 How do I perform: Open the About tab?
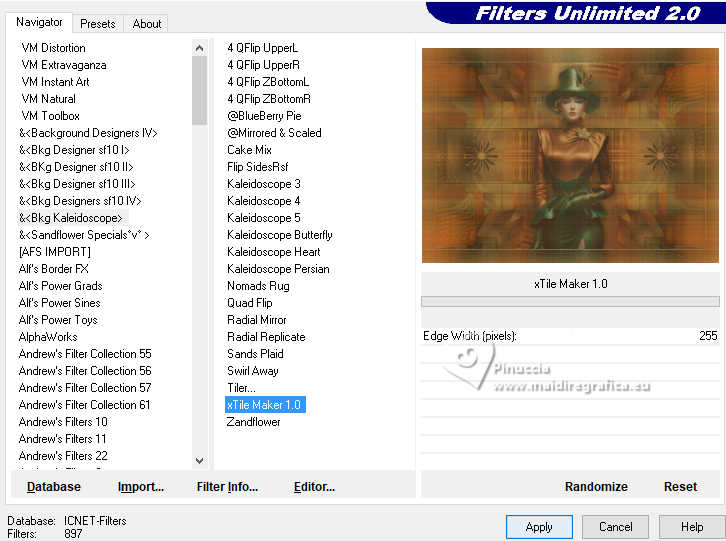click(147, 24)
